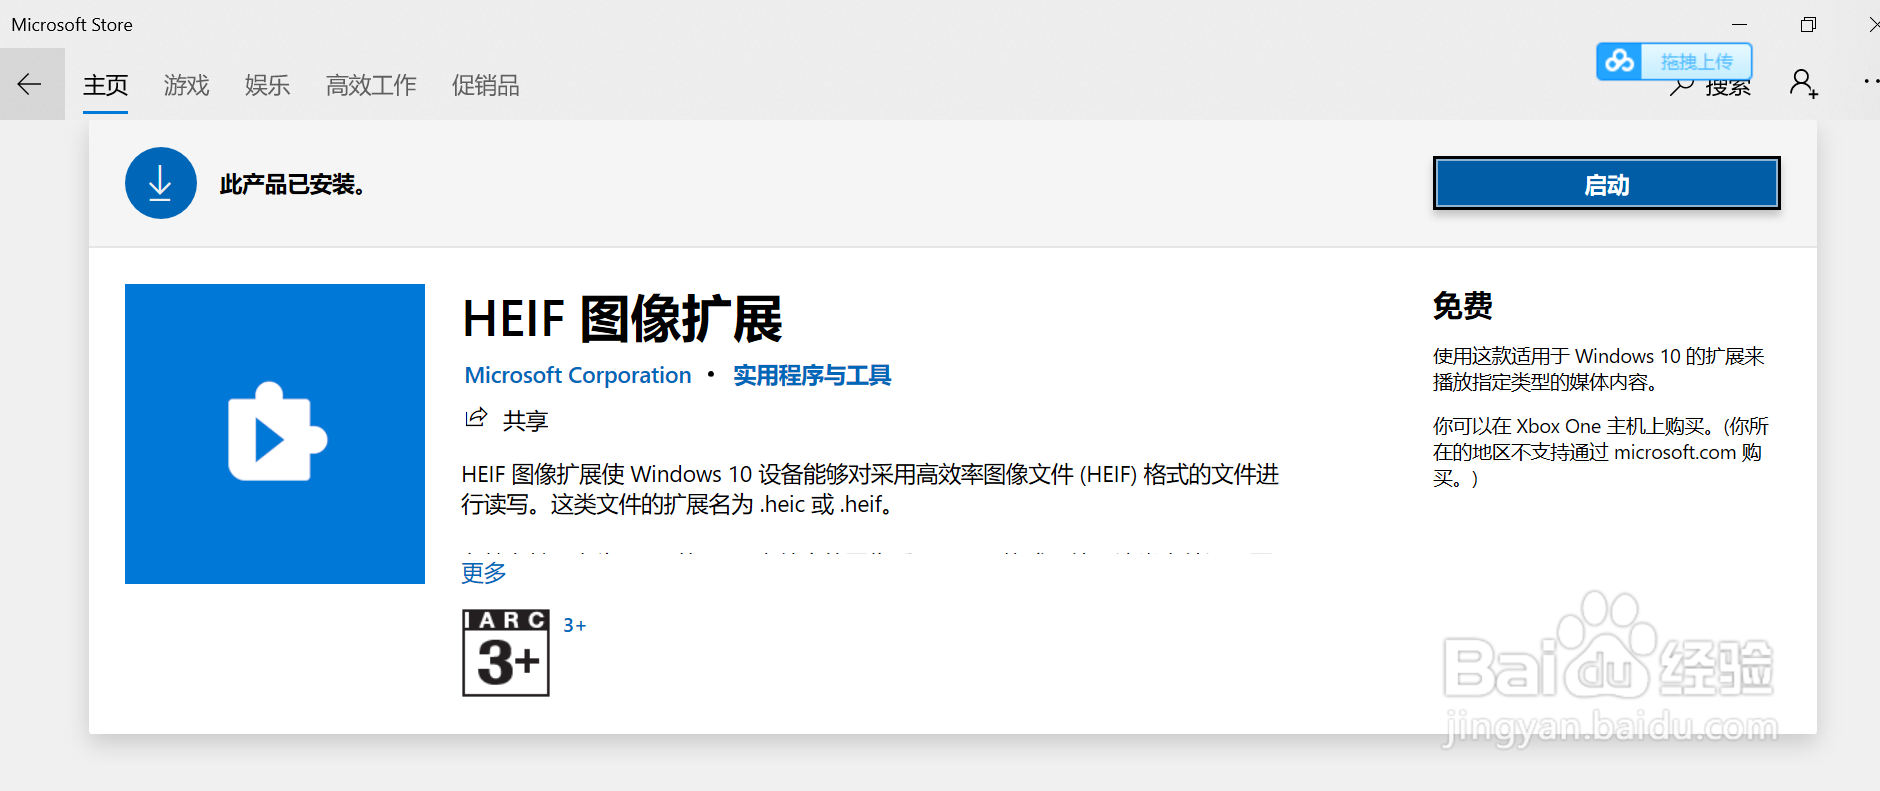Image resolution: width=1880 pixels, height=791 pixels.
Task: Select the 高效工作 tab
Action: (x=371, y=86)
